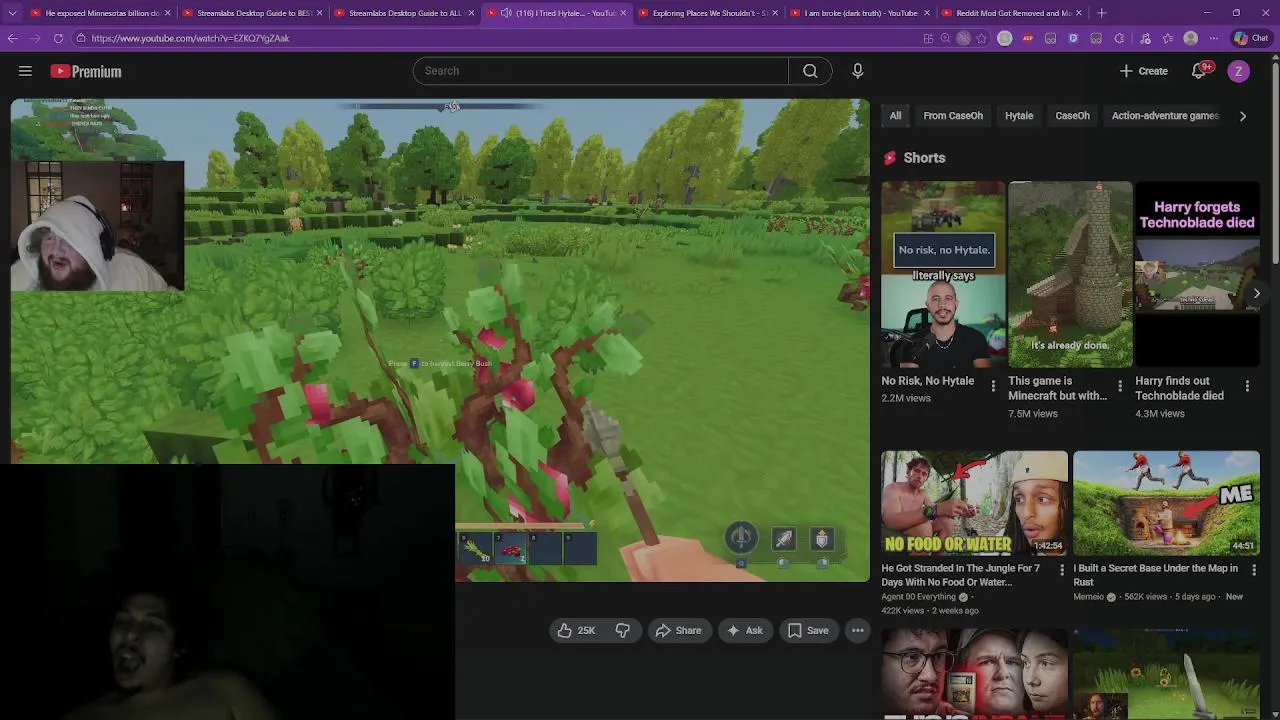The height and width of the screenshot is (720, 1280).
Task: Open No Risk, No Hytale short thumbnail
Action: pyautogui.click(x=943, y=274)
